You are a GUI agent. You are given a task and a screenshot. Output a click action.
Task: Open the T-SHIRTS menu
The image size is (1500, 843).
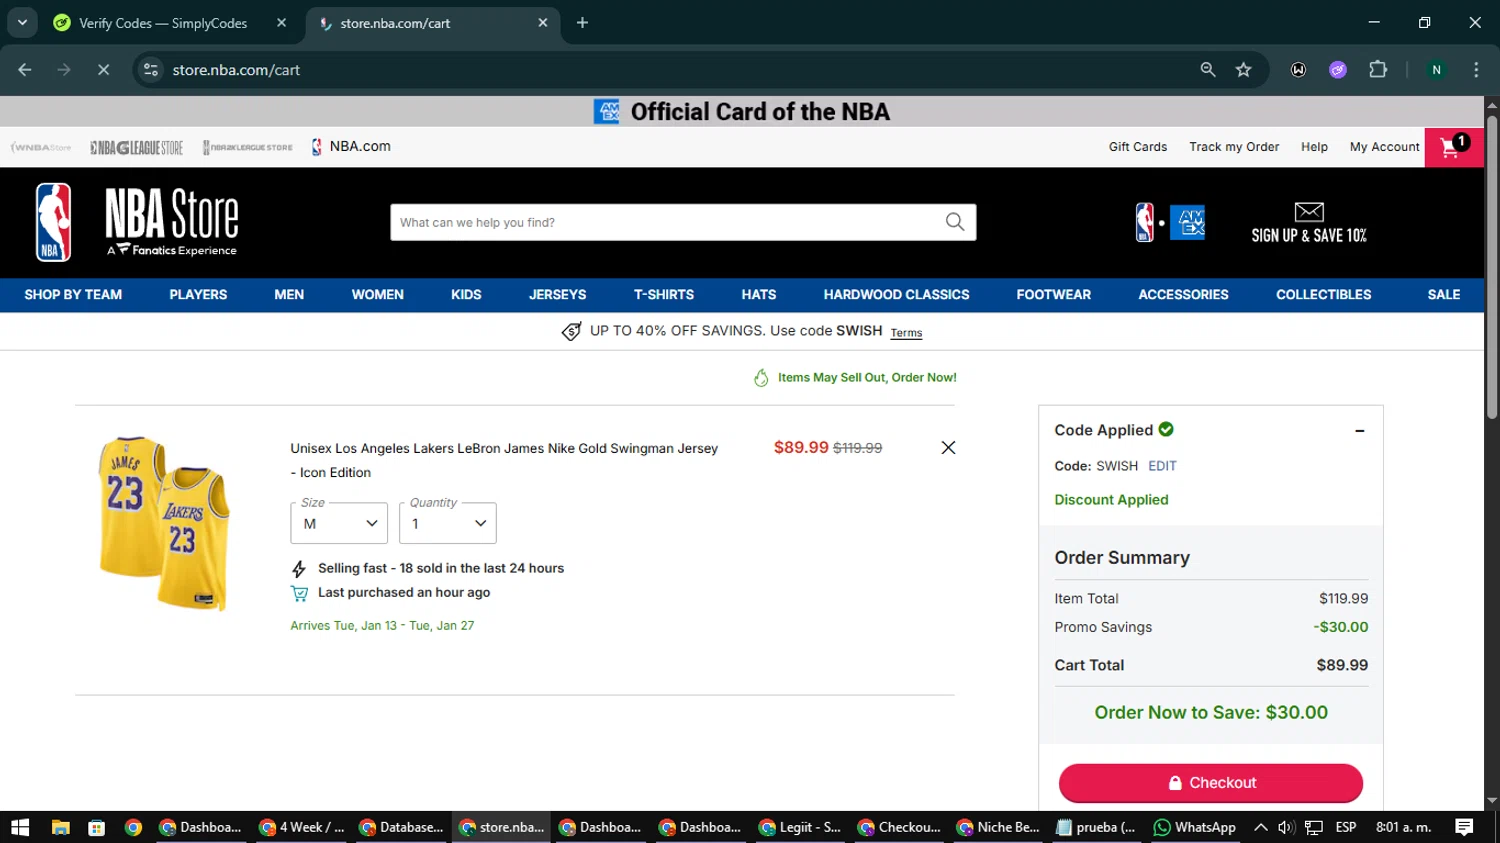pyautogui.click(x=663, y=295)
